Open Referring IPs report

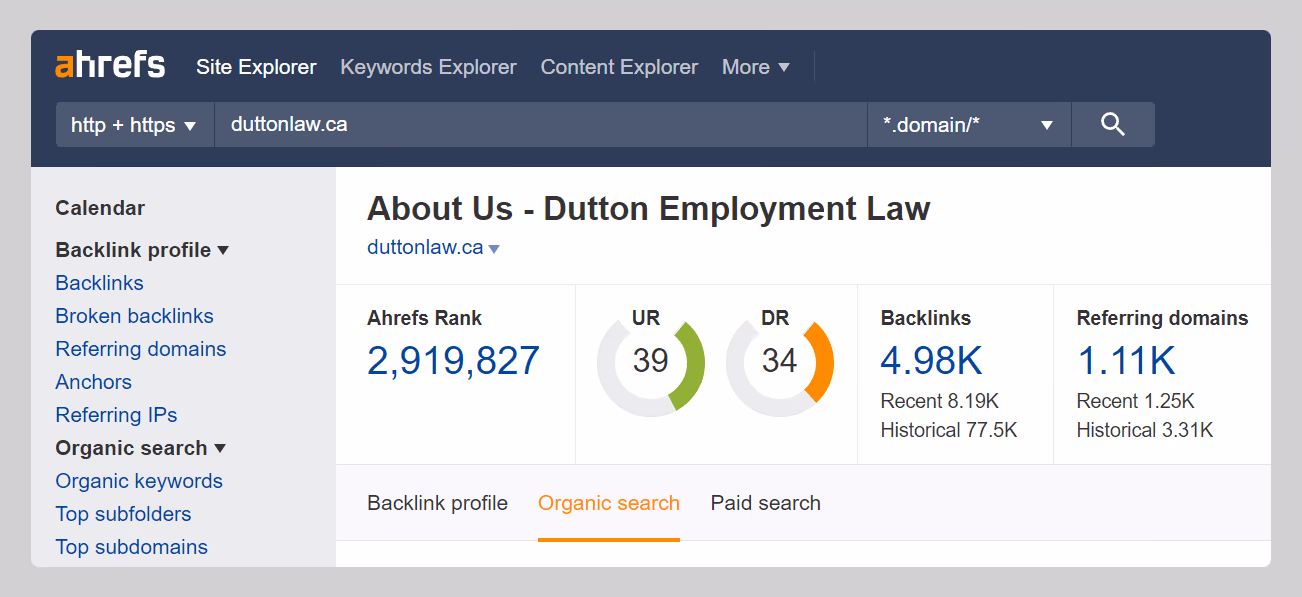pos(116,415)
